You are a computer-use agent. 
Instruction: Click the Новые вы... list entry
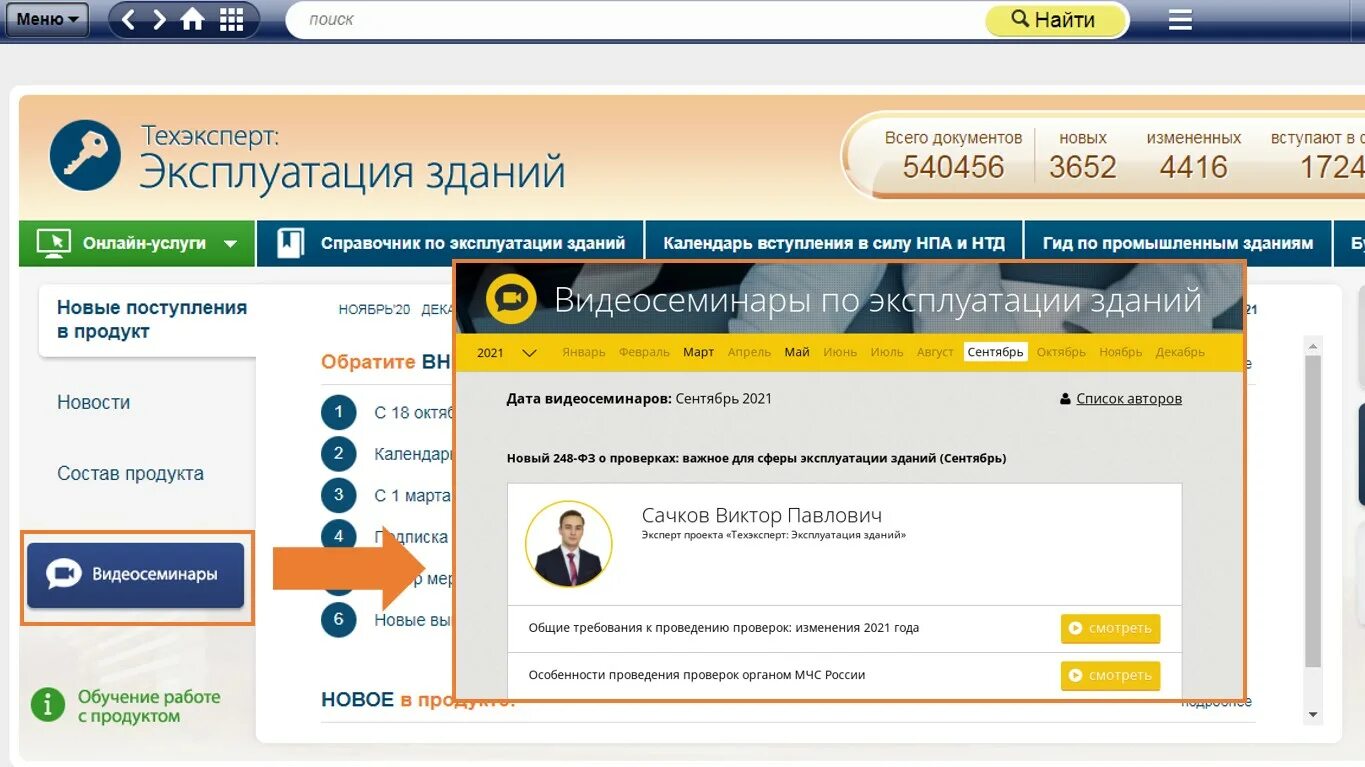(x=413, y=620)
